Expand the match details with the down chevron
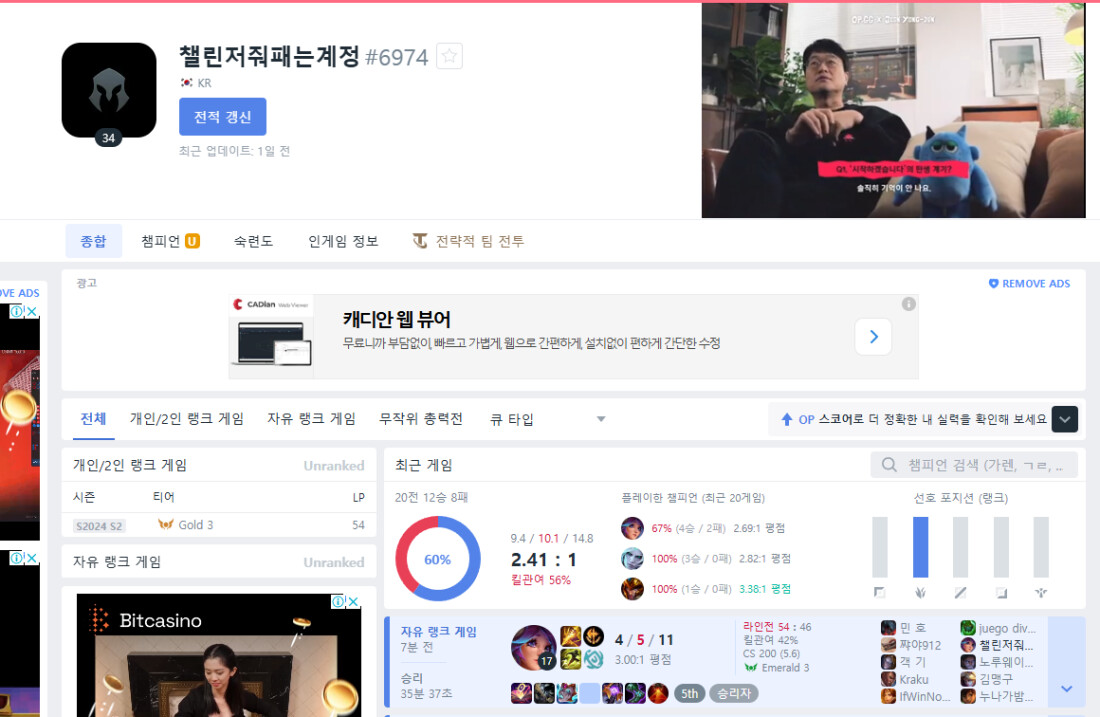This screenshot has height=717, width=1100. pos(1066,688)
